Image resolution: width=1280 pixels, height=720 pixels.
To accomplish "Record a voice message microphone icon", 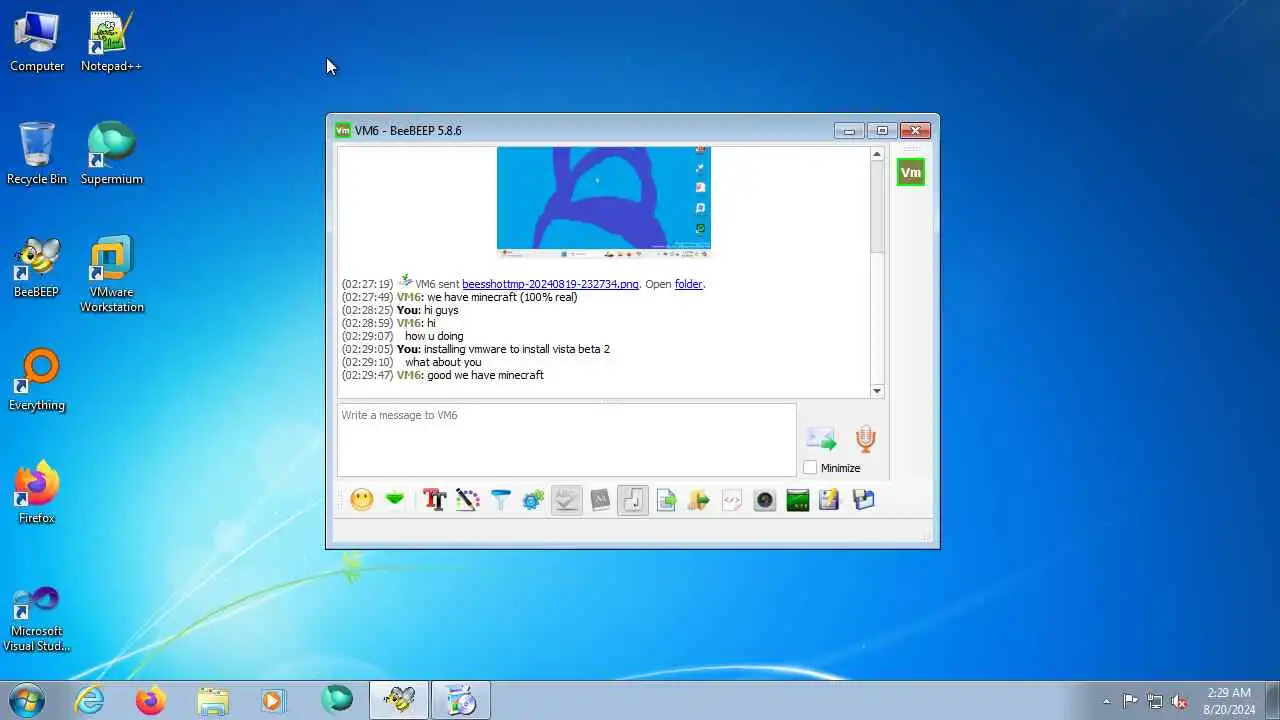I will click(866, 439).
